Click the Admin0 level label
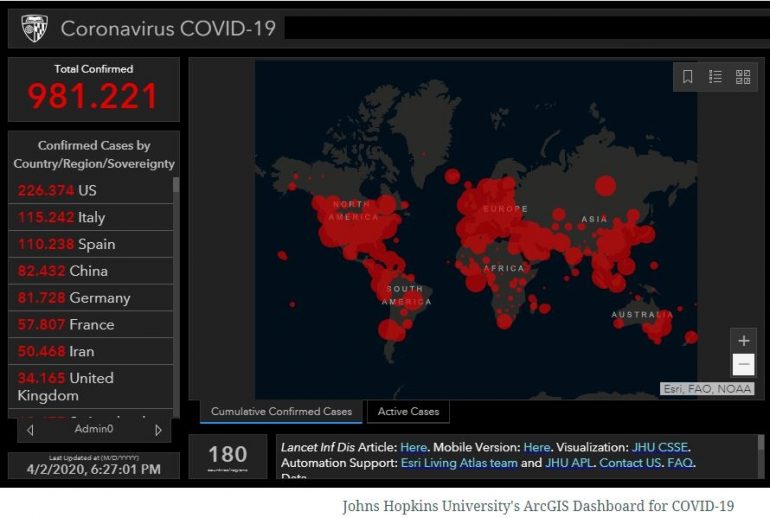The width and height of the screenshot is (770, 518). 94,429
